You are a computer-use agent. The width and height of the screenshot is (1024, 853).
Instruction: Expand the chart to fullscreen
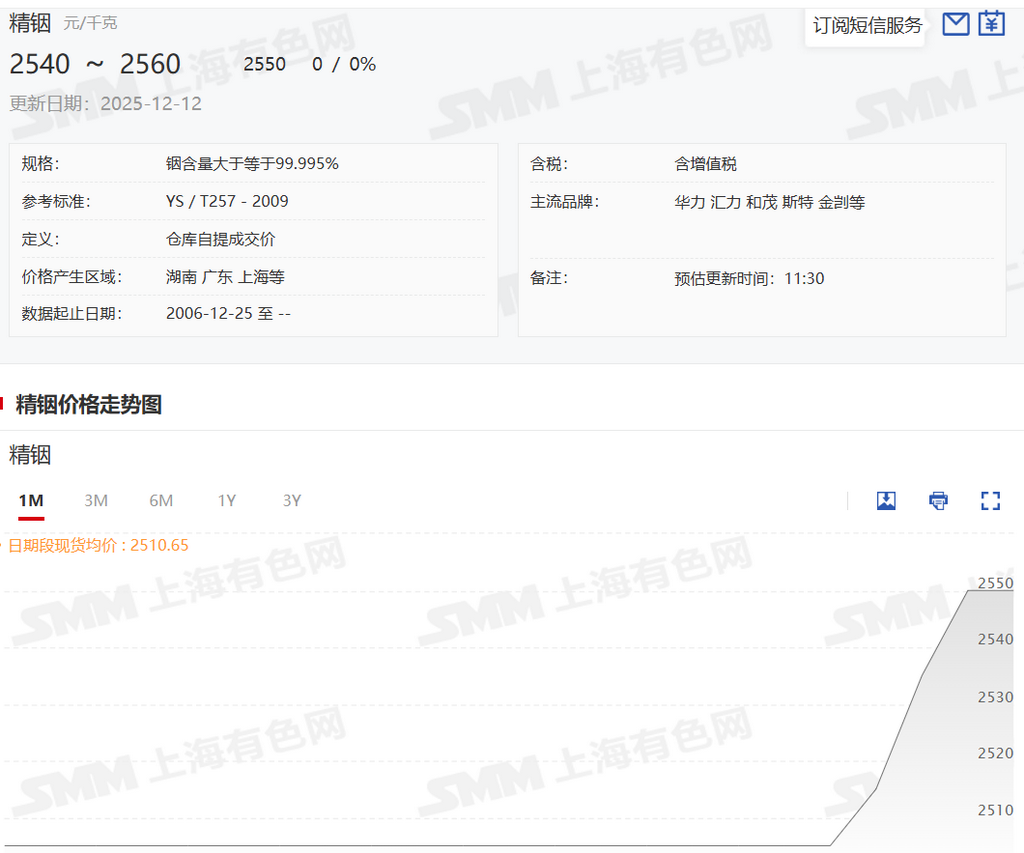pos(990,501)
